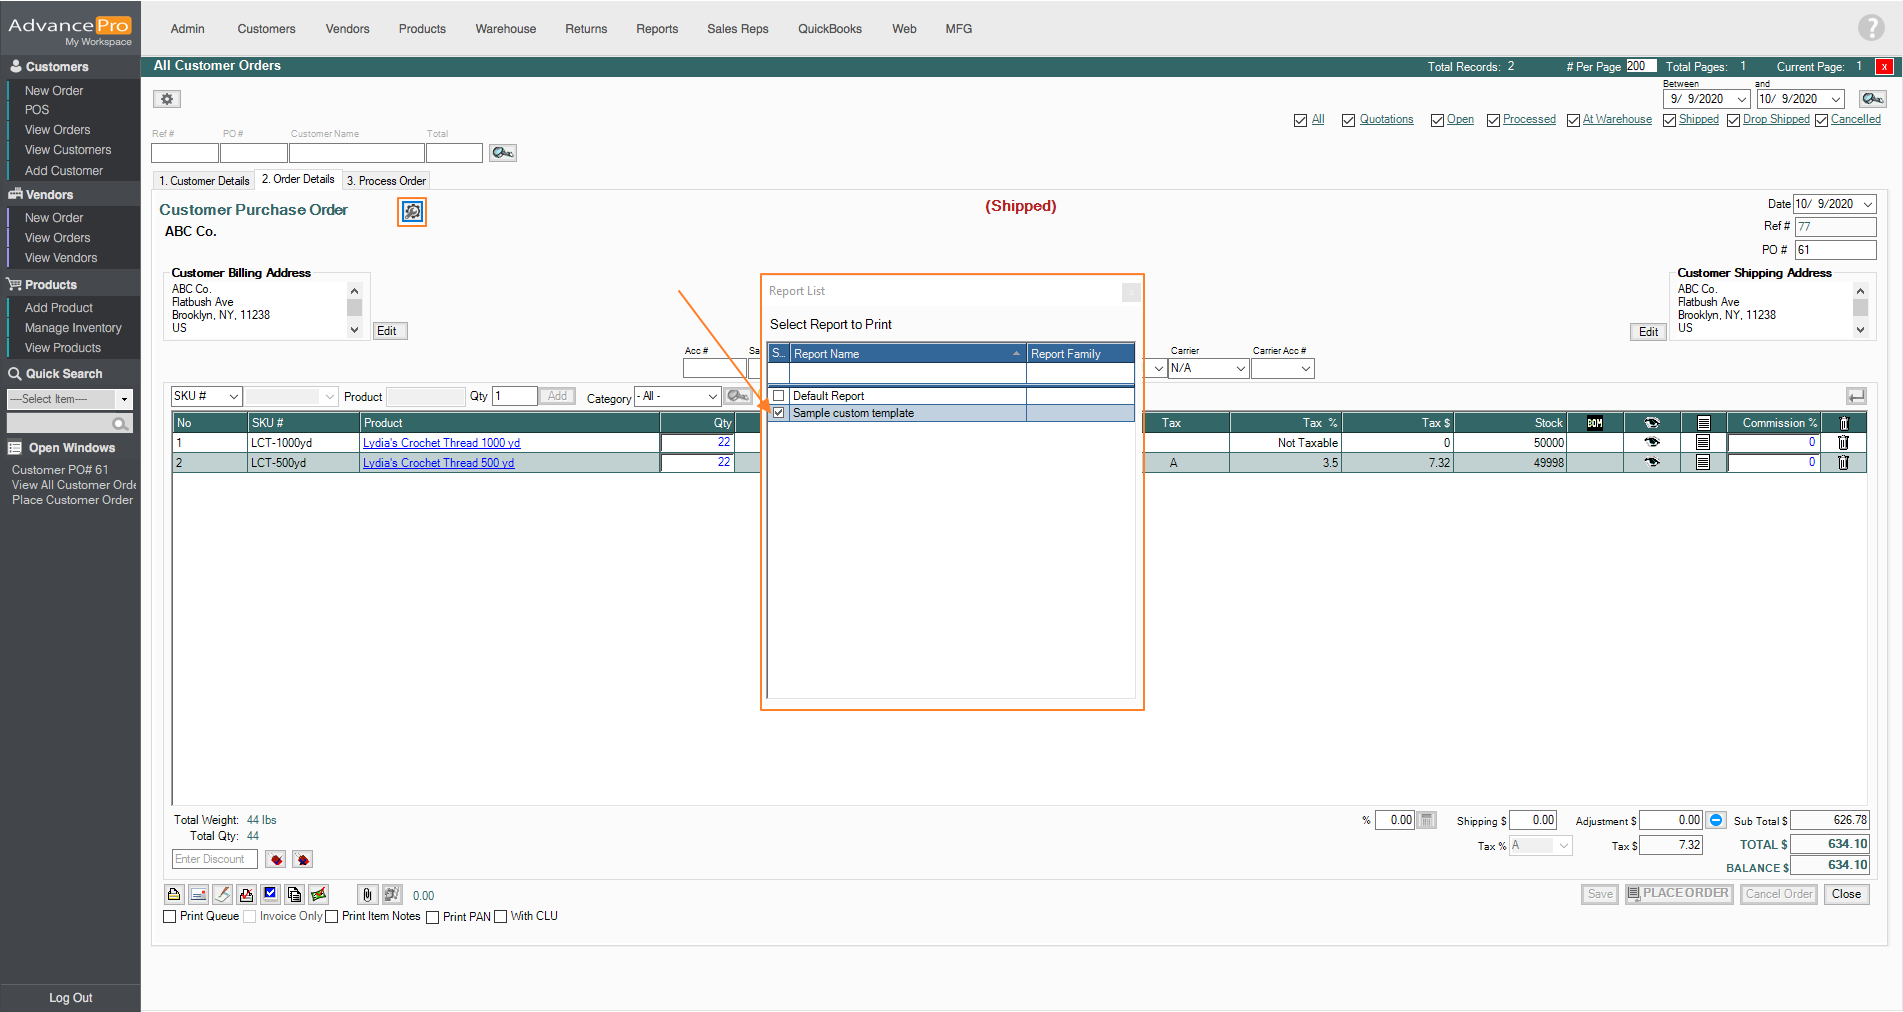Click the date range search key icon
The image size is (1903, 1012).
pos(1872,99)
